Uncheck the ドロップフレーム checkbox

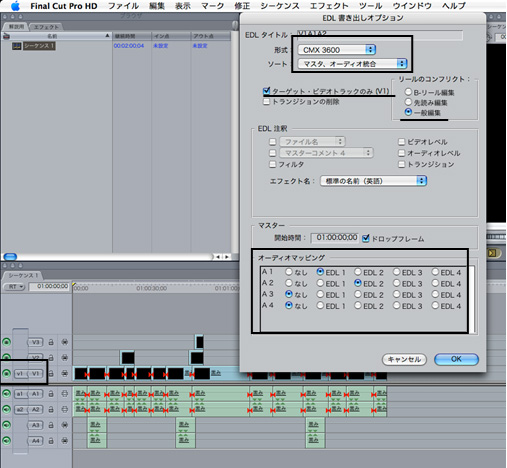click(366, 238)
